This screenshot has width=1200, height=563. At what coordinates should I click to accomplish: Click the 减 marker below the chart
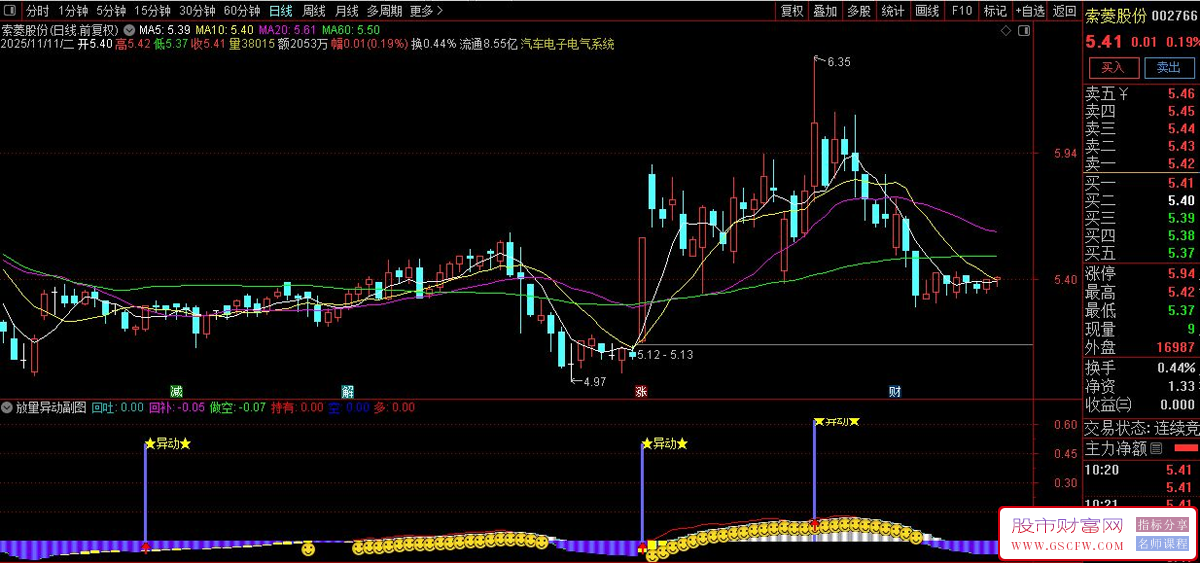click(x=176, y=391)
